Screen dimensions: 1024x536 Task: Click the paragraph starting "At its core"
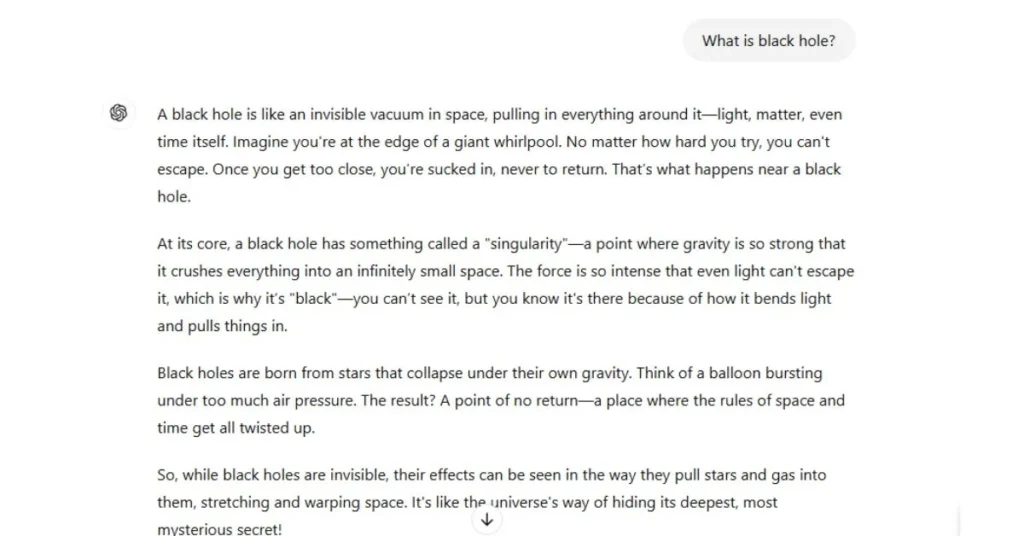click(505, 285)
